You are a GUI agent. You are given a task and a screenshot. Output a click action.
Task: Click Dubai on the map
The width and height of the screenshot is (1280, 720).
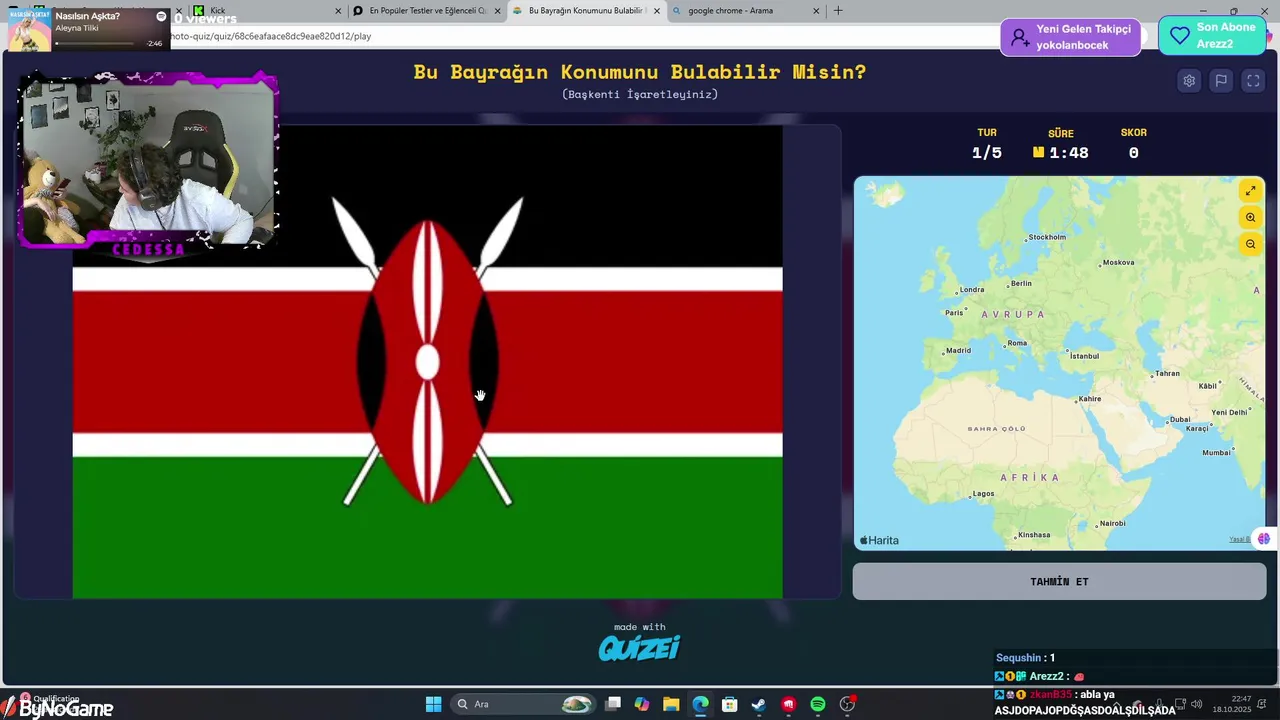pyautogui.click(x=1177, y=420)
